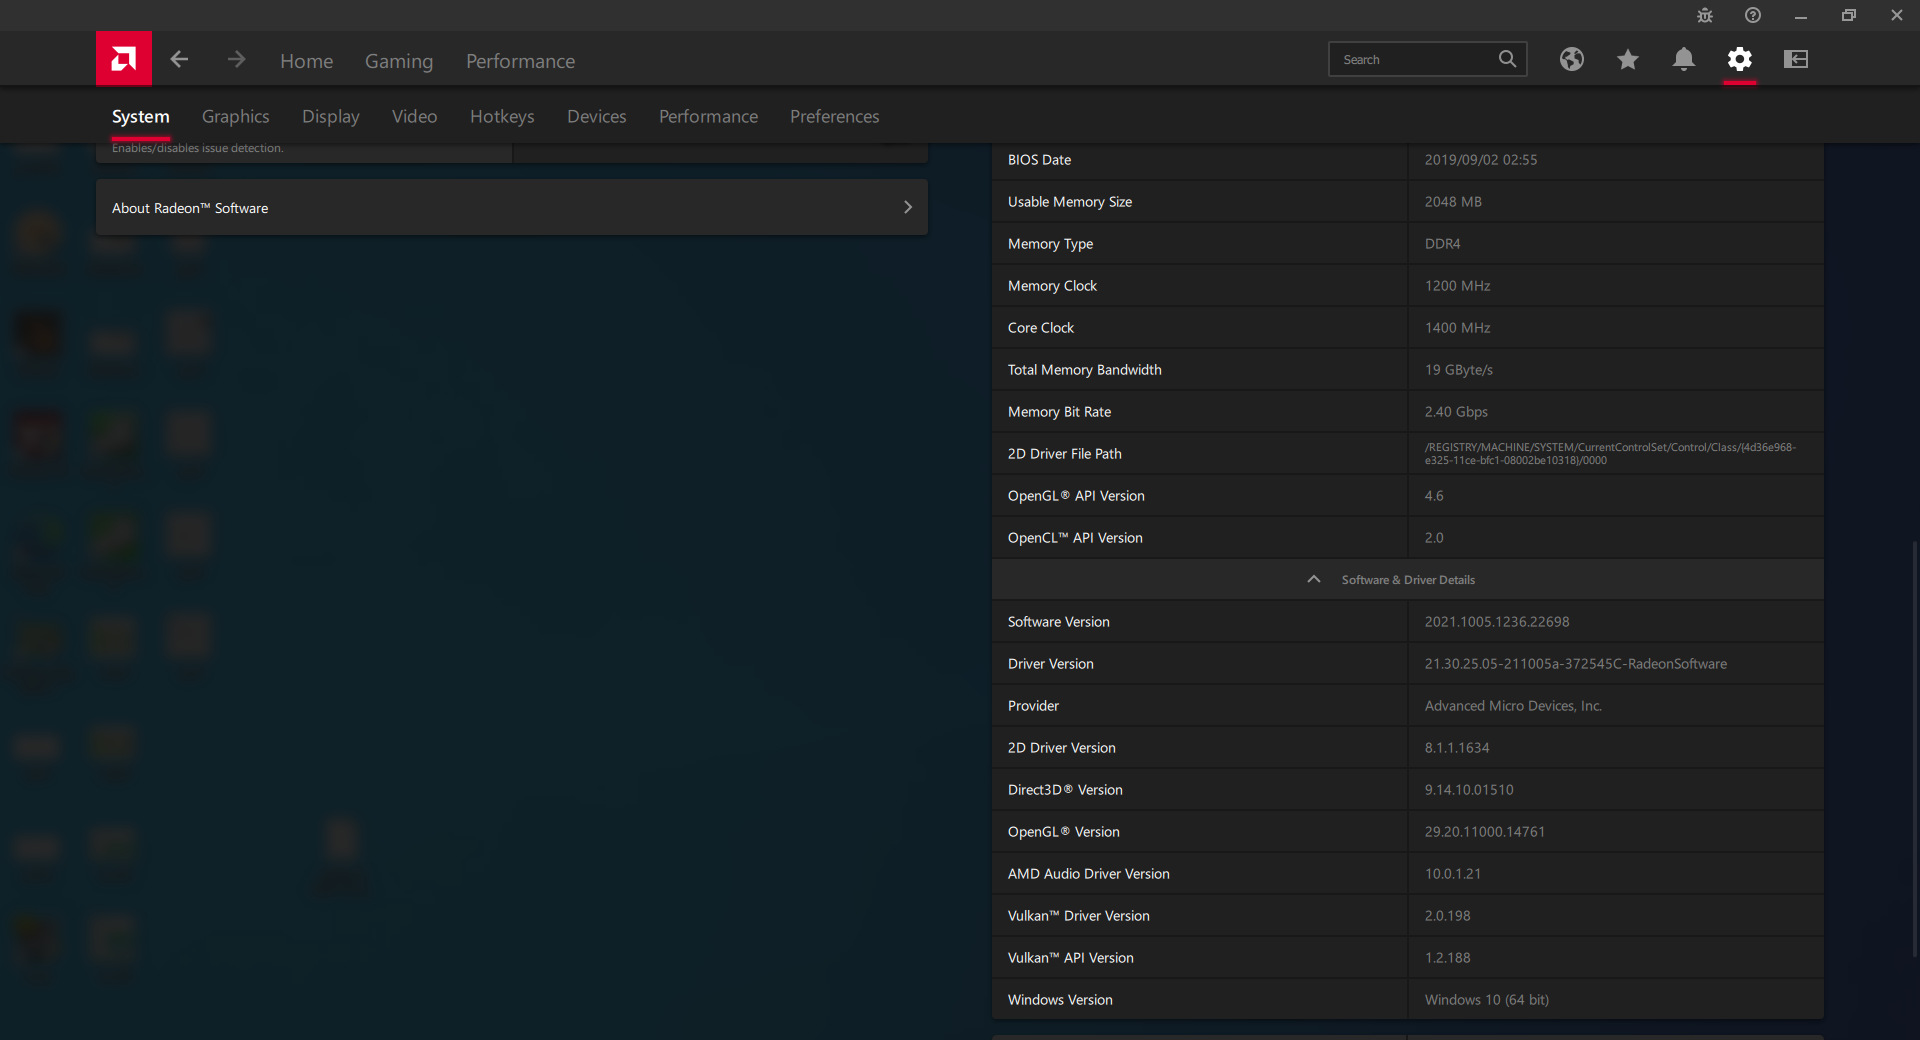Go forward with the right arrow
This screenshot has width=1920, height=1040.
(236, 60)
